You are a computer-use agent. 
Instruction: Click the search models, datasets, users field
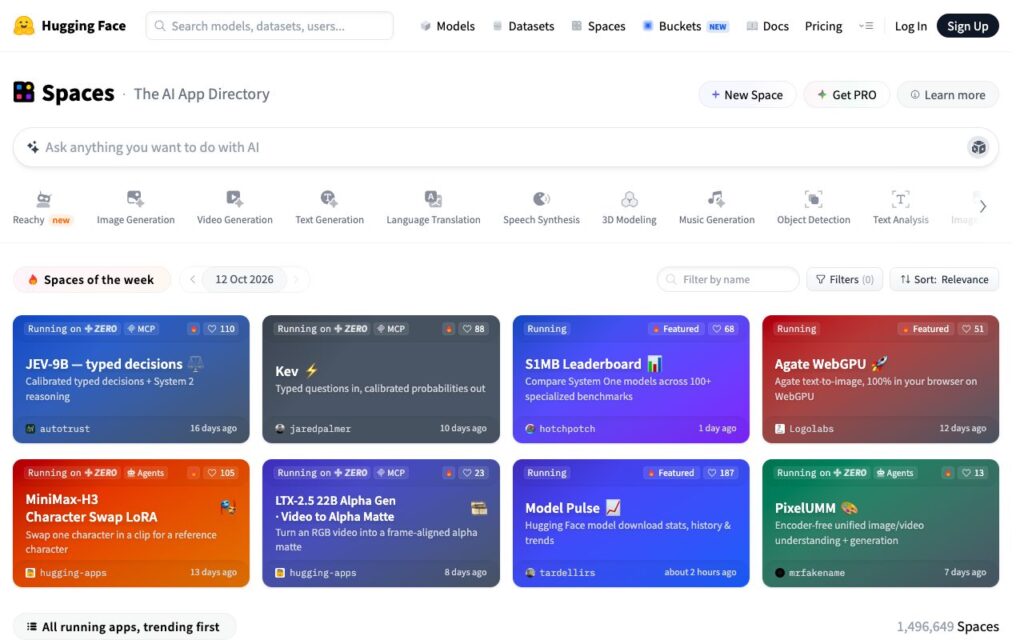(270, 26)
